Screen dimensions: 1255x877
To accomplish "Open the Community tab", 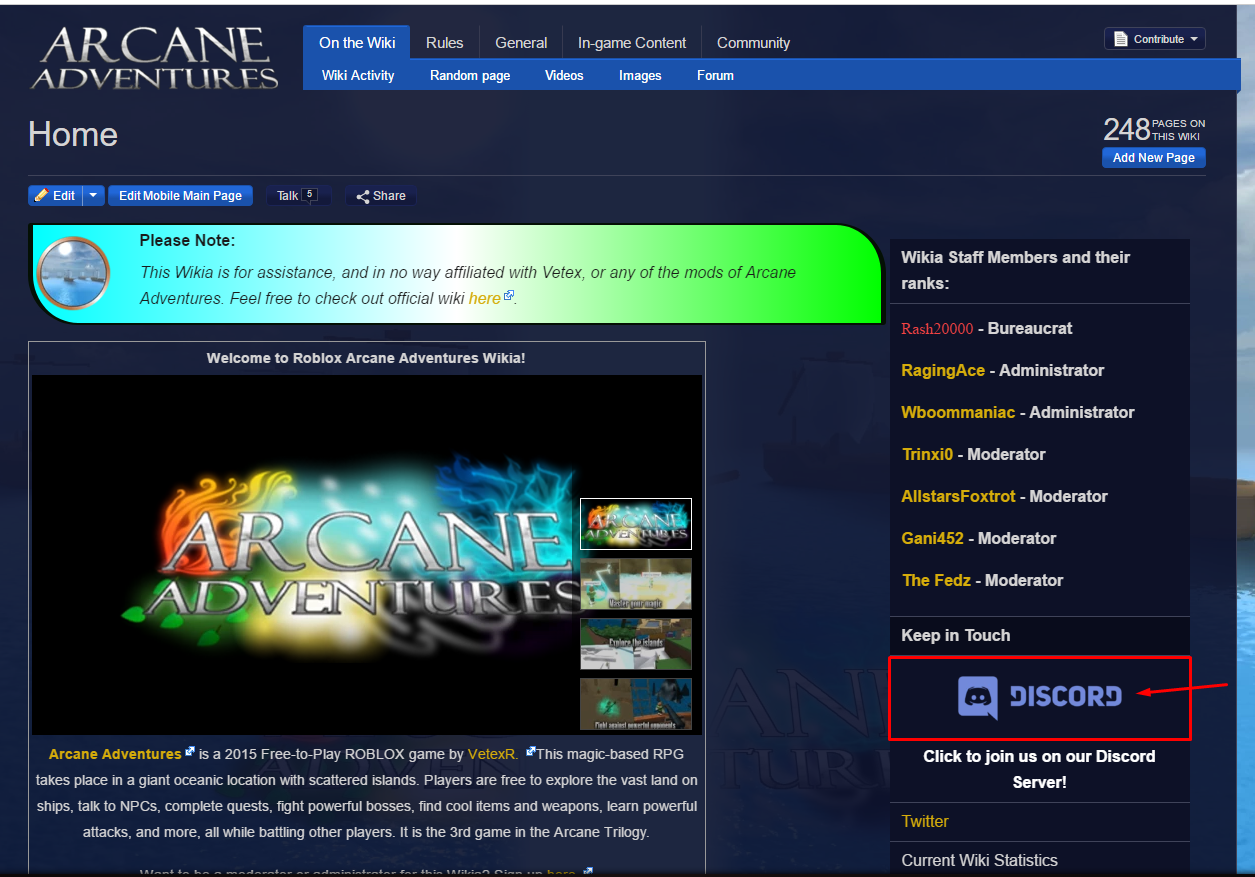I will (x=753, y=43).
